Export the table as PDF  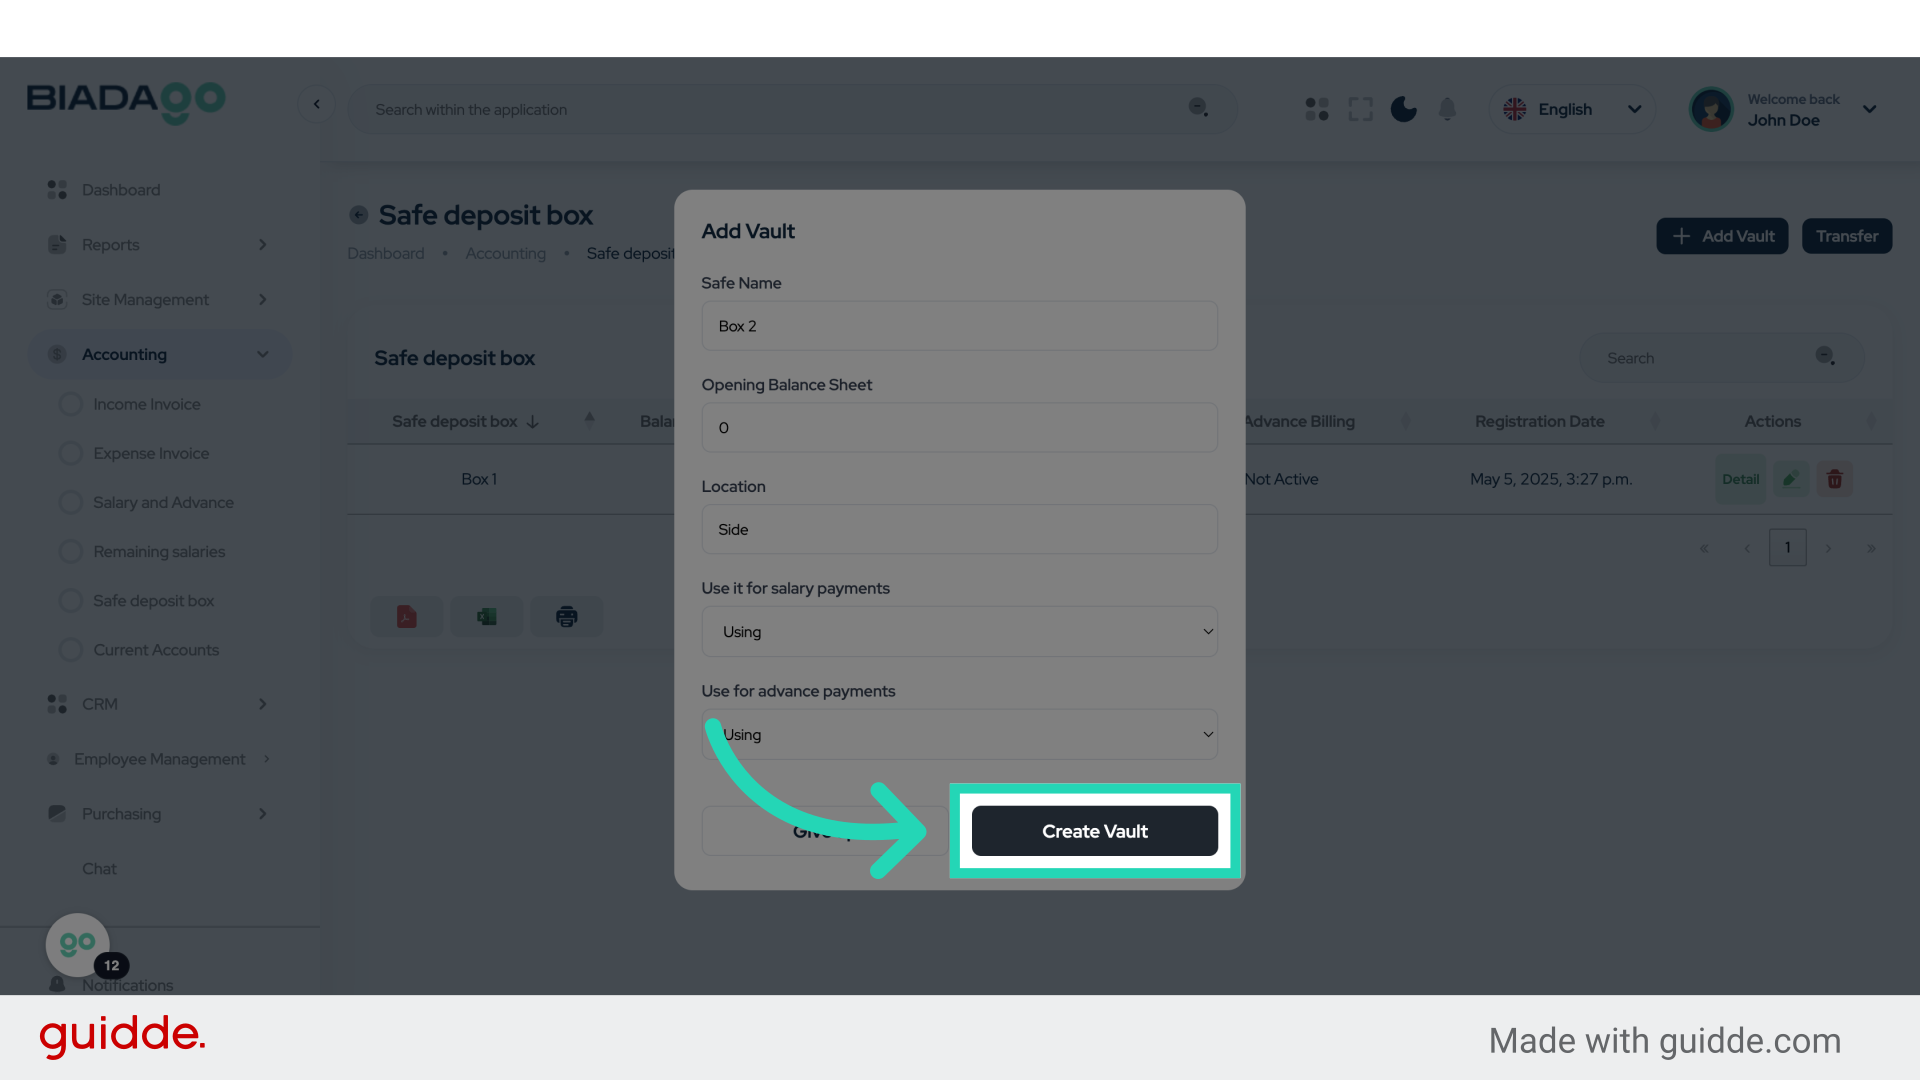(406, 616)
